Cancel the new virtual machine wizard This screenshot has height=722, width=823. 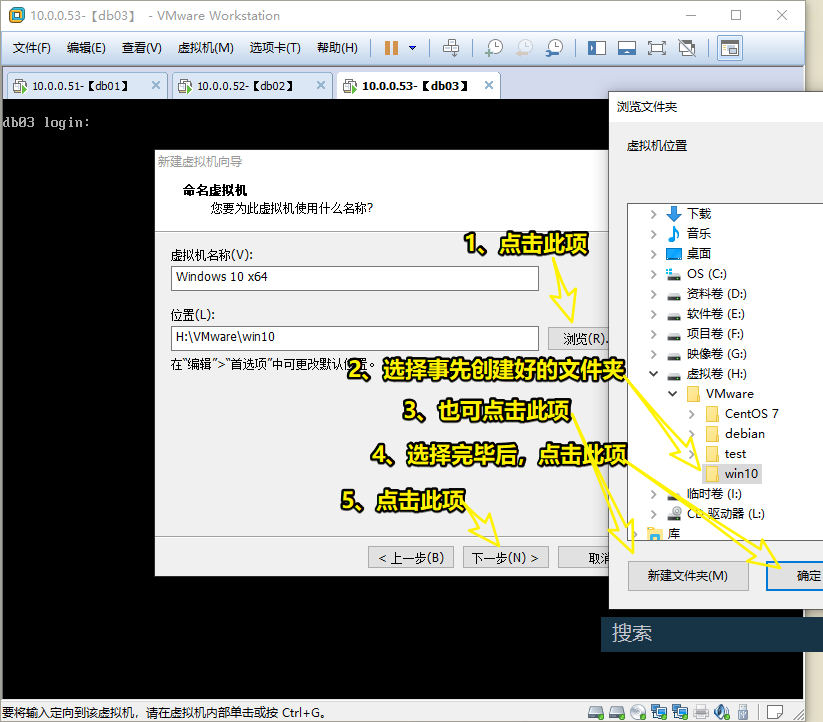[x=583, y=557]
